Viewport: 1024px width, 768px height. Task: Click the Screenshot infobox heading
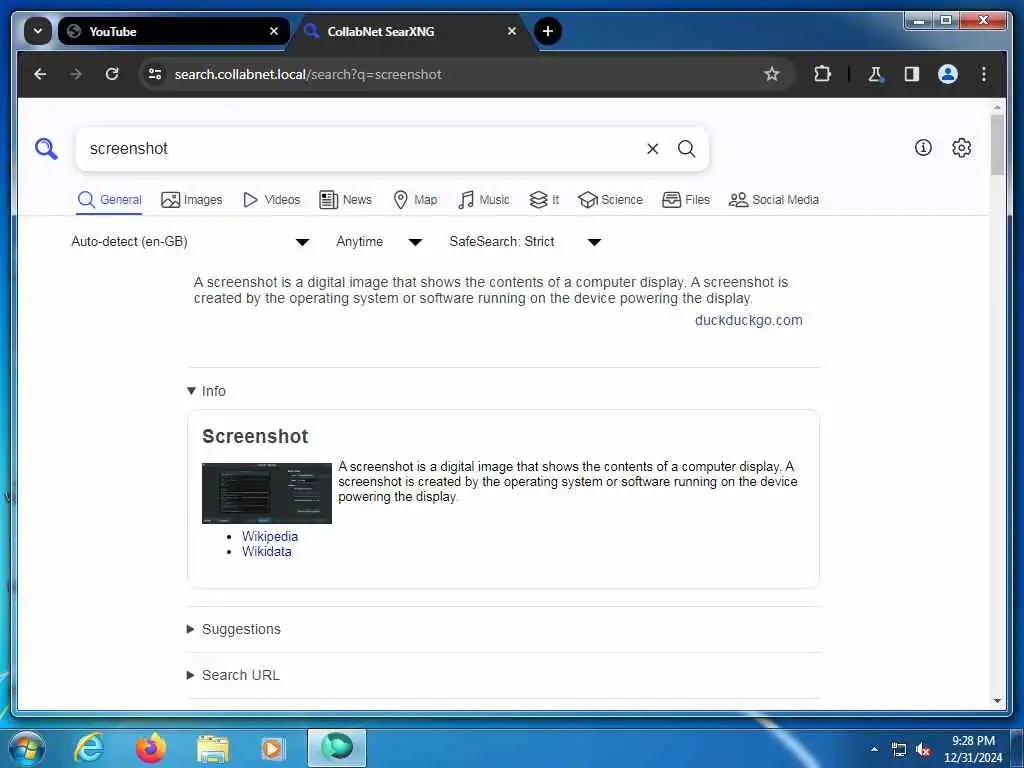[255, 436]
